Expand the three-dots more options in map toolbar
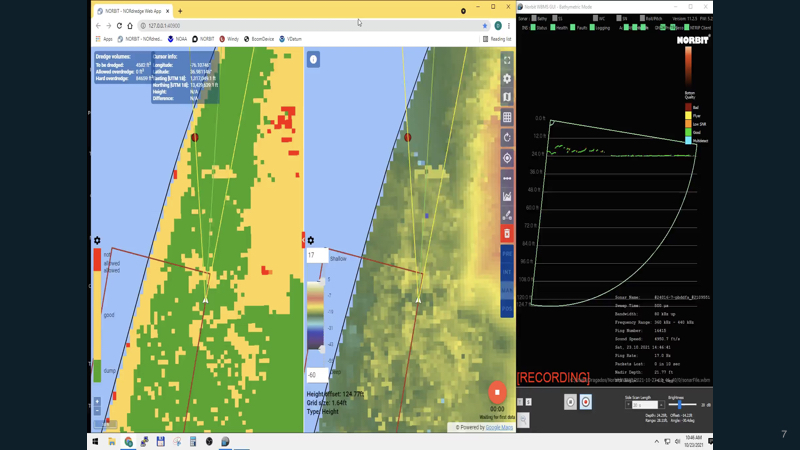The width and height of the screenshot is (800, 450). 507,178
